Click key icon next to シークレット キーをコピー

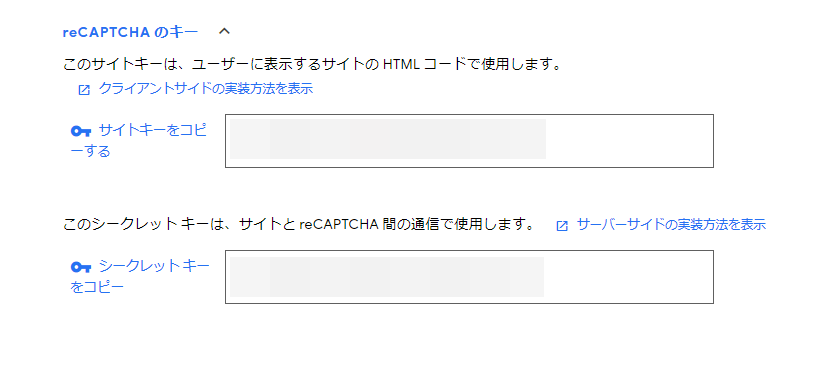point(81,267)
